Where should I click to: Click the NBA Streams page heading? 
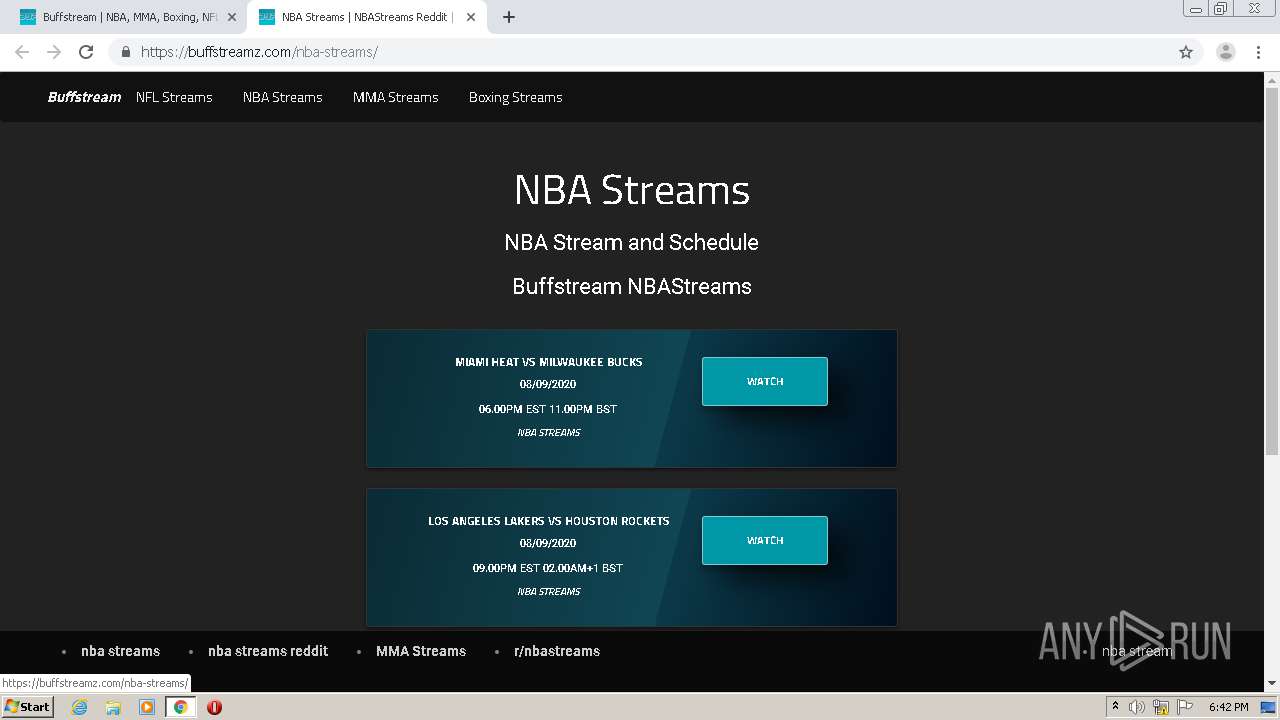point(632,190)
